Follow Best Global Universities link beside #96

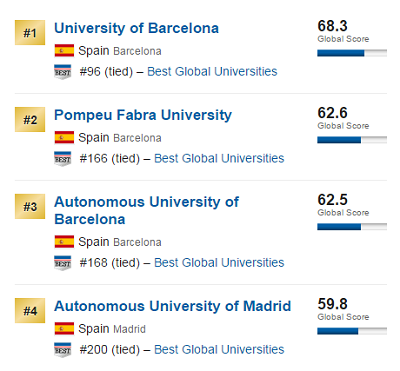pyautogui.click(x=212, y=72)
